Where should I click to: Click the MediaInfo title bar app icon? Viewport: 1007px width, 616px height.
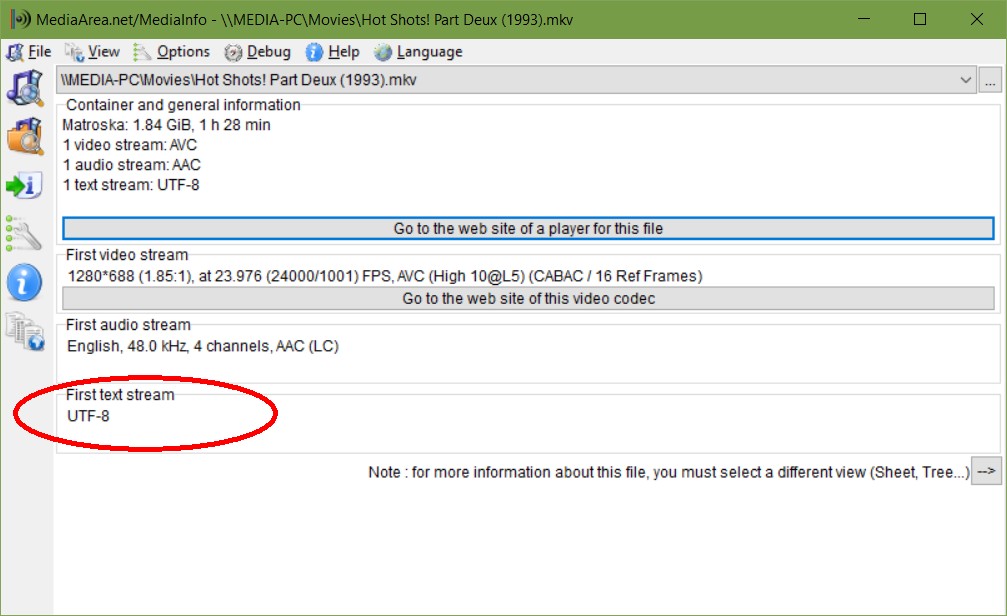21,19
